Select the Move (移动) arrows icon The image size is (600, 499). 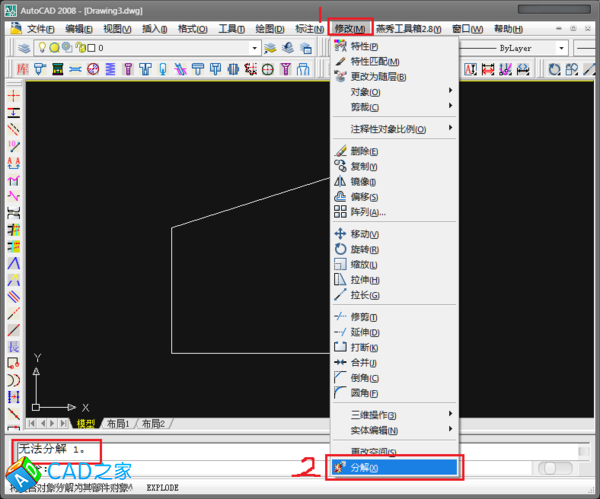click(x=340, y=234)
